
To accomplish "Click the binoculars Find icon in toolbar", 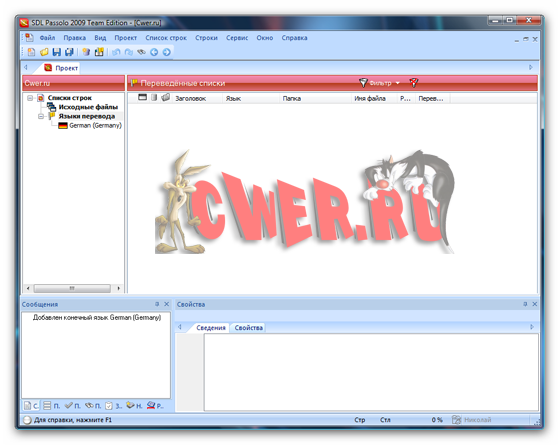I will 141,52.
